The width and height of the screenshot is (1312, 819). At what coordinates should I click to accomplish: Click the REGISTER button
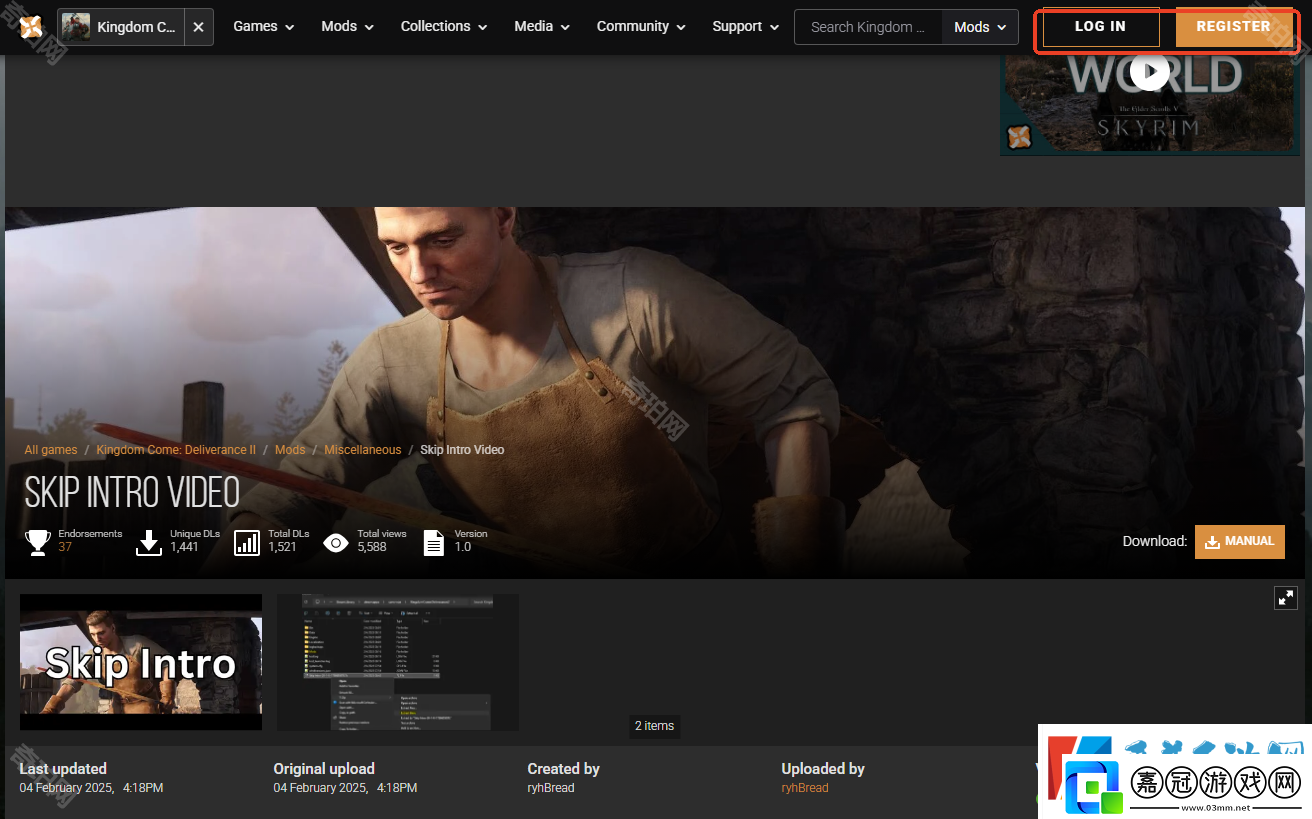tap(1233, 27)
